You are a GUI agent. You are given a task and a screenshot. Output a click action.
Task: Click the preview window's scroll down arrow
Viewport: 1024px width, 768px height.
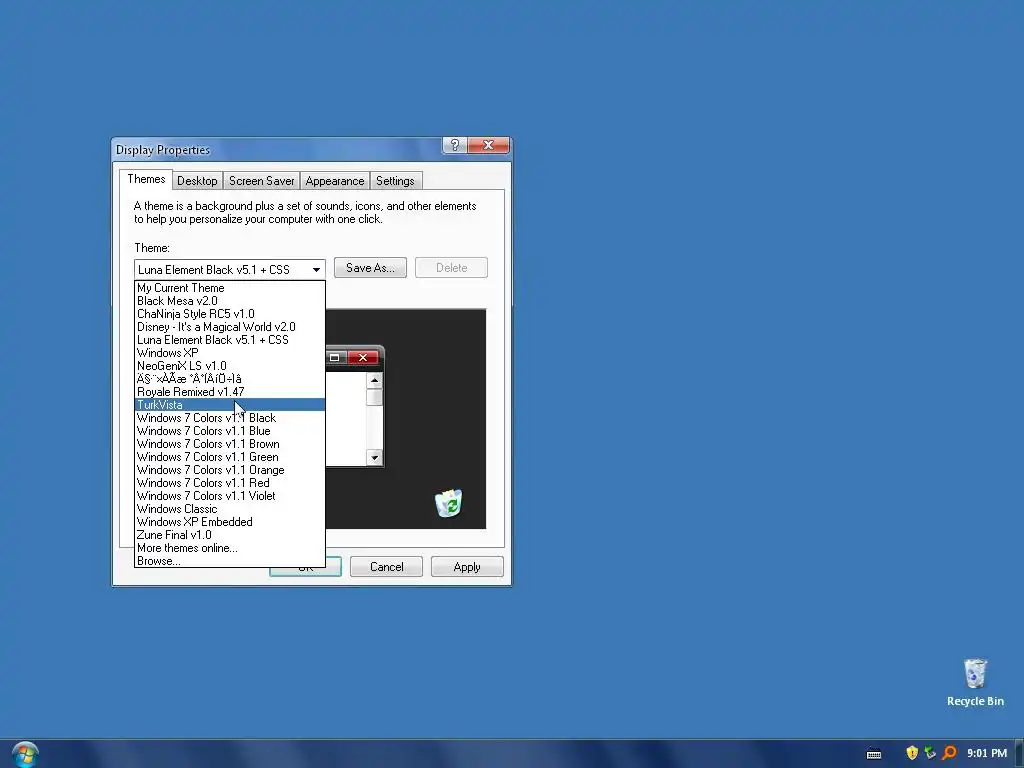374,457
